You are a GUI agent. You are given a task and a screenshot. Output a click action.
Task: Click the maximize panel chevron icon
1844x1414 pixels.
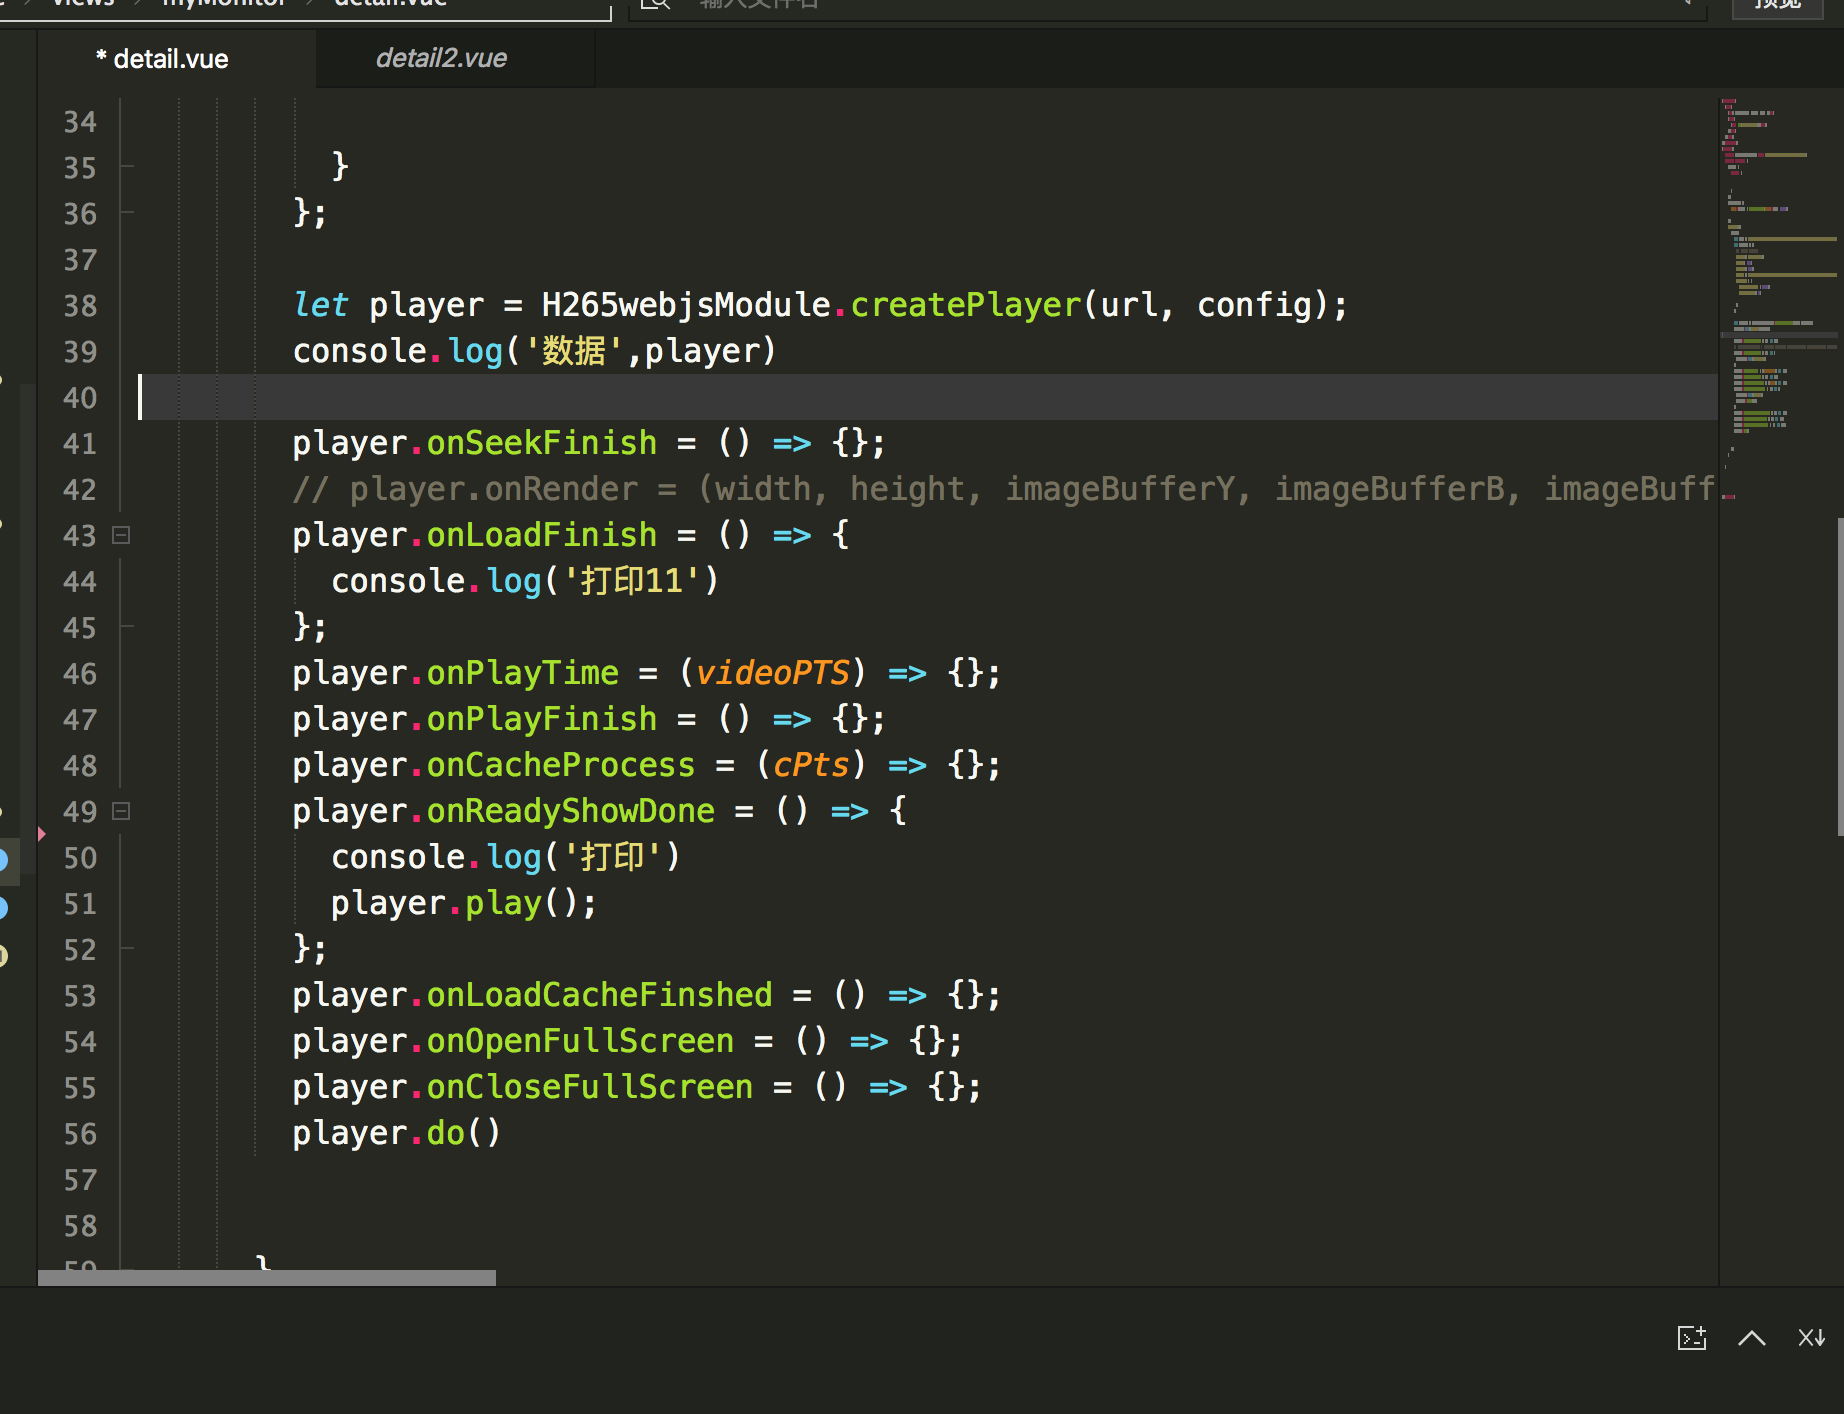(x=1752, y=1338)
